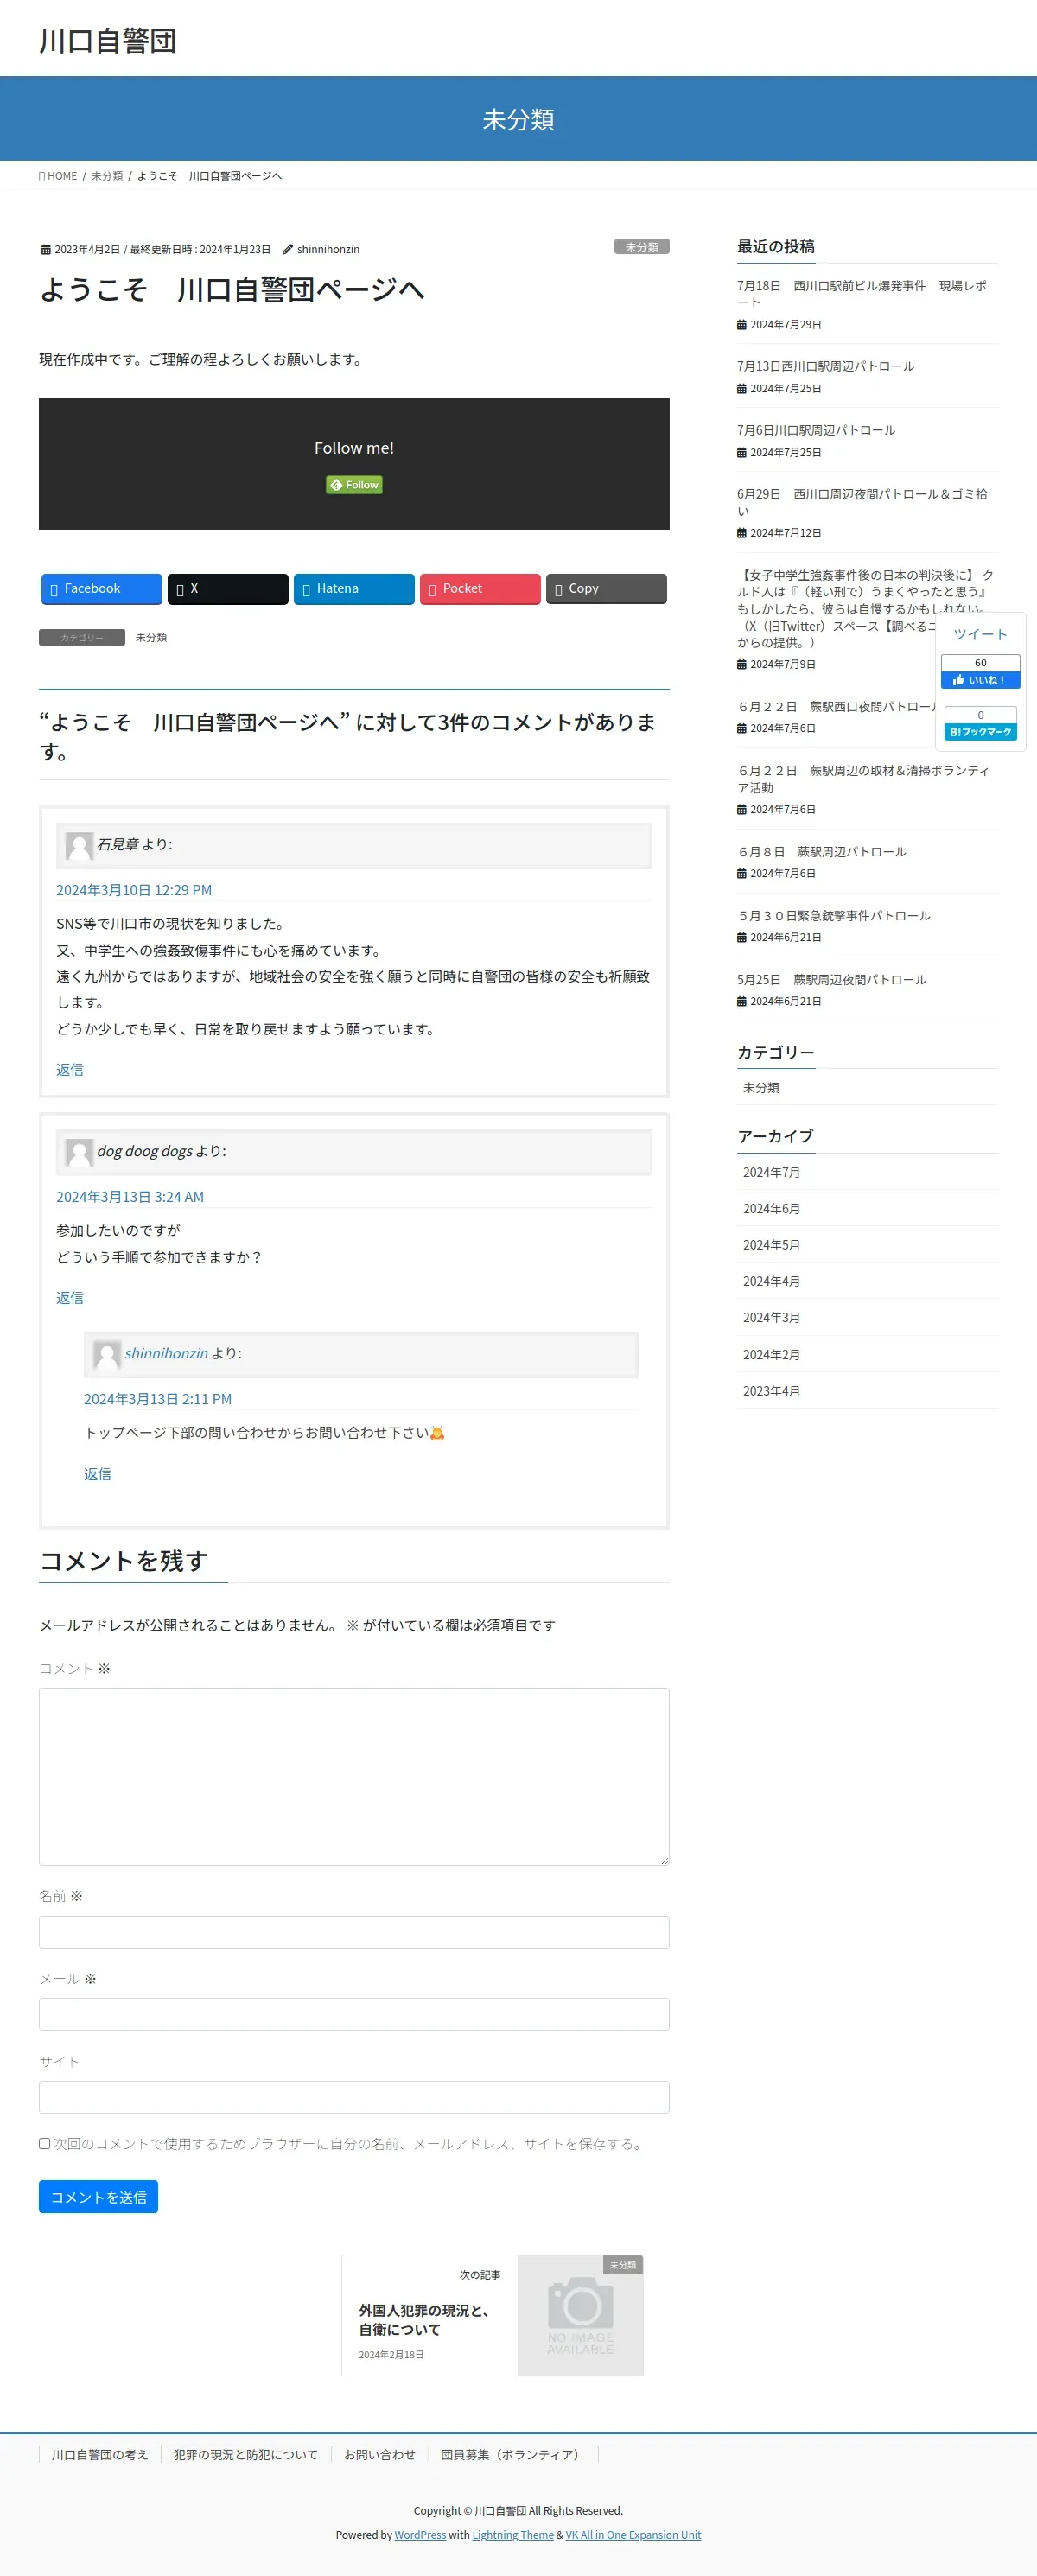The width and height of the screenshot is (1037, 2576).
Task: Click the avatar of commenter dog doog dogs
Action: tap(79, 1153)
